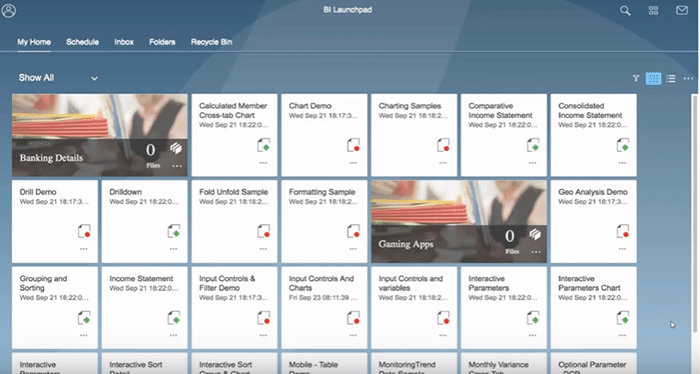Click the vertical scrollbar on the right

click(x=695, y=213)
